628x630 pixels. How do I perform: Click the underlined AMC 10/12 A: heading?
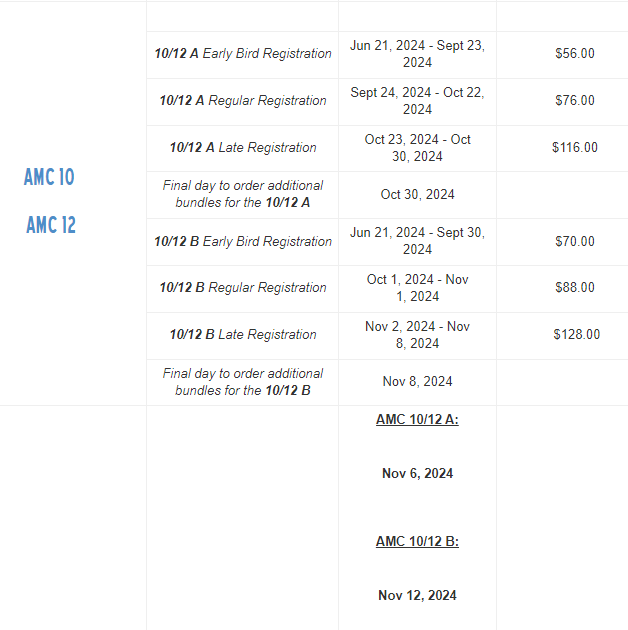417,419
